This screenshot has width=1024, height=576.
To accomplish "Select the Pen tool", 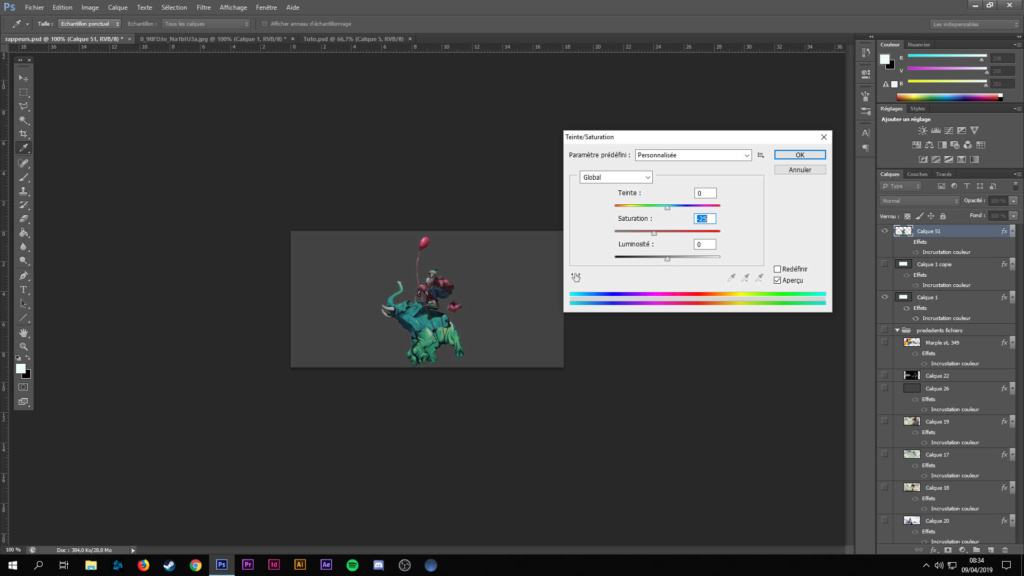I will pyautogui.click(x=24, y=276).
